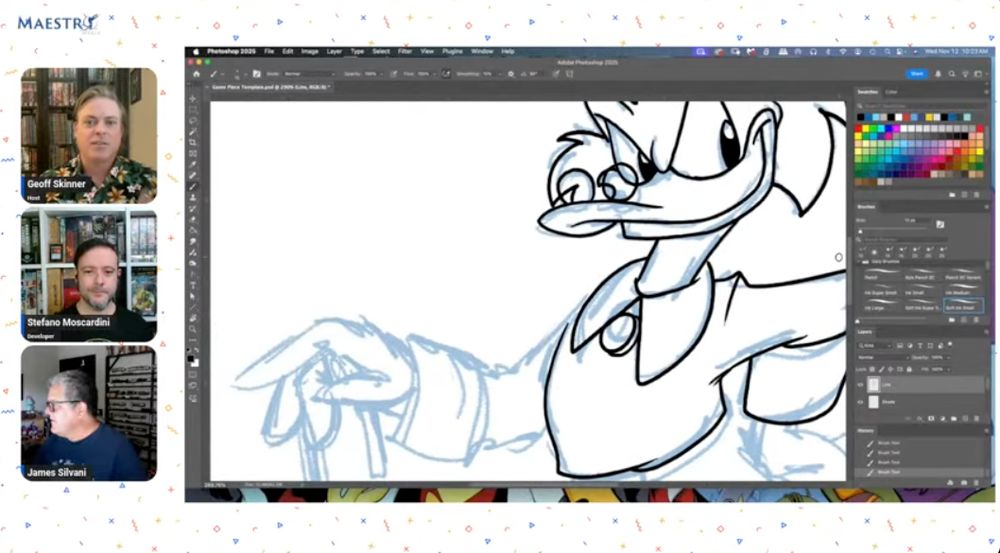This screenshot has height=553, width=1000.
Task: Toggle layer filtering on or off
Action: point(950,345)
